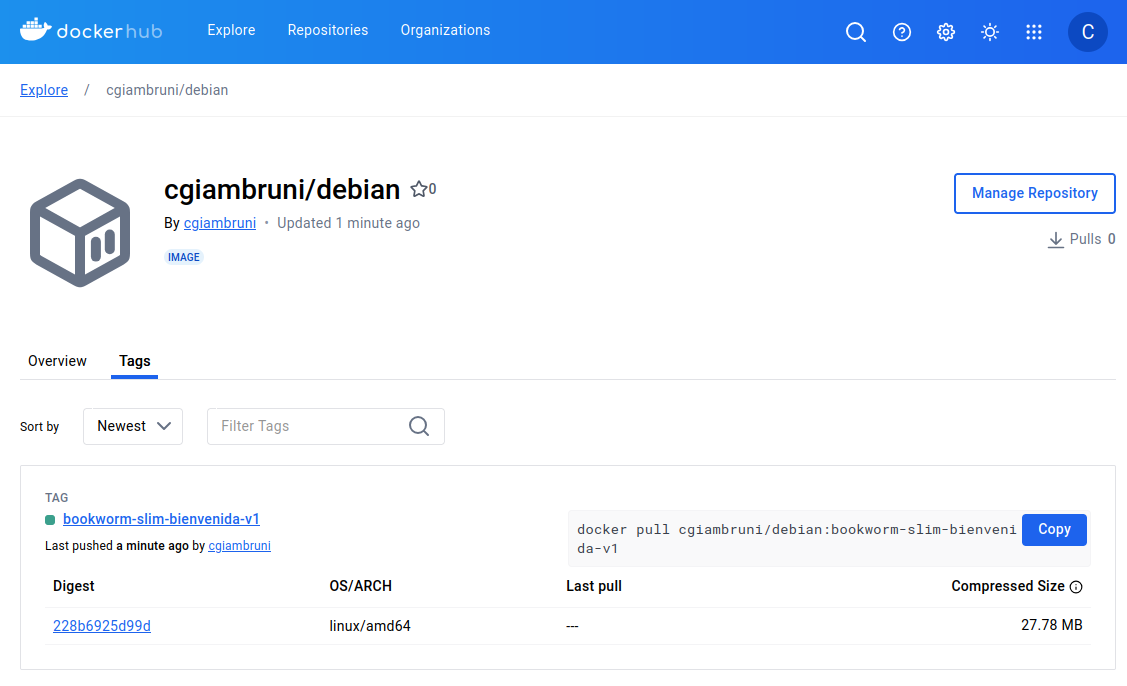Open Organizations in the top navigation
The height and width of the screenshot is (686, 1127).
click(x=445, y=30)
